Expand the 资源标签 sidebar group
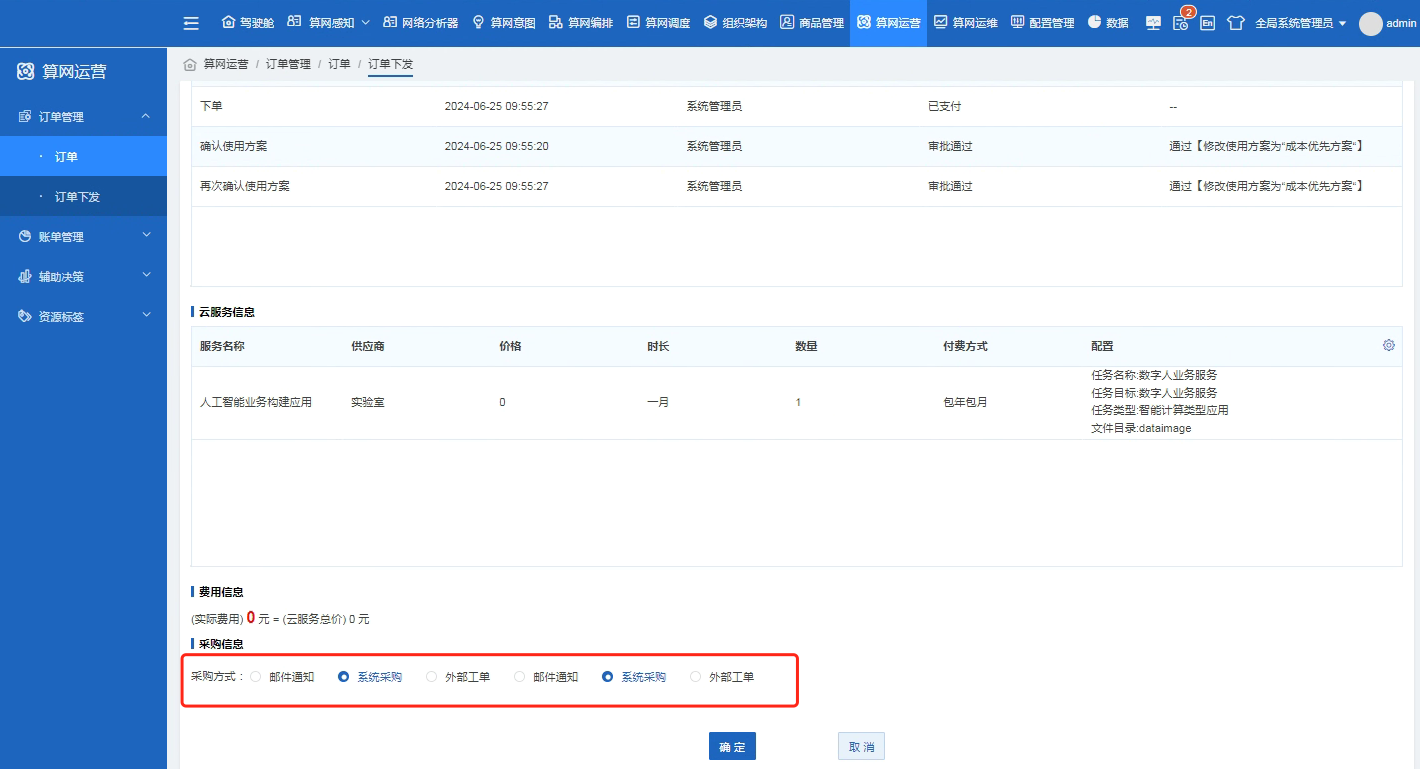The image size is (1420, 769). tap(83, 317)
